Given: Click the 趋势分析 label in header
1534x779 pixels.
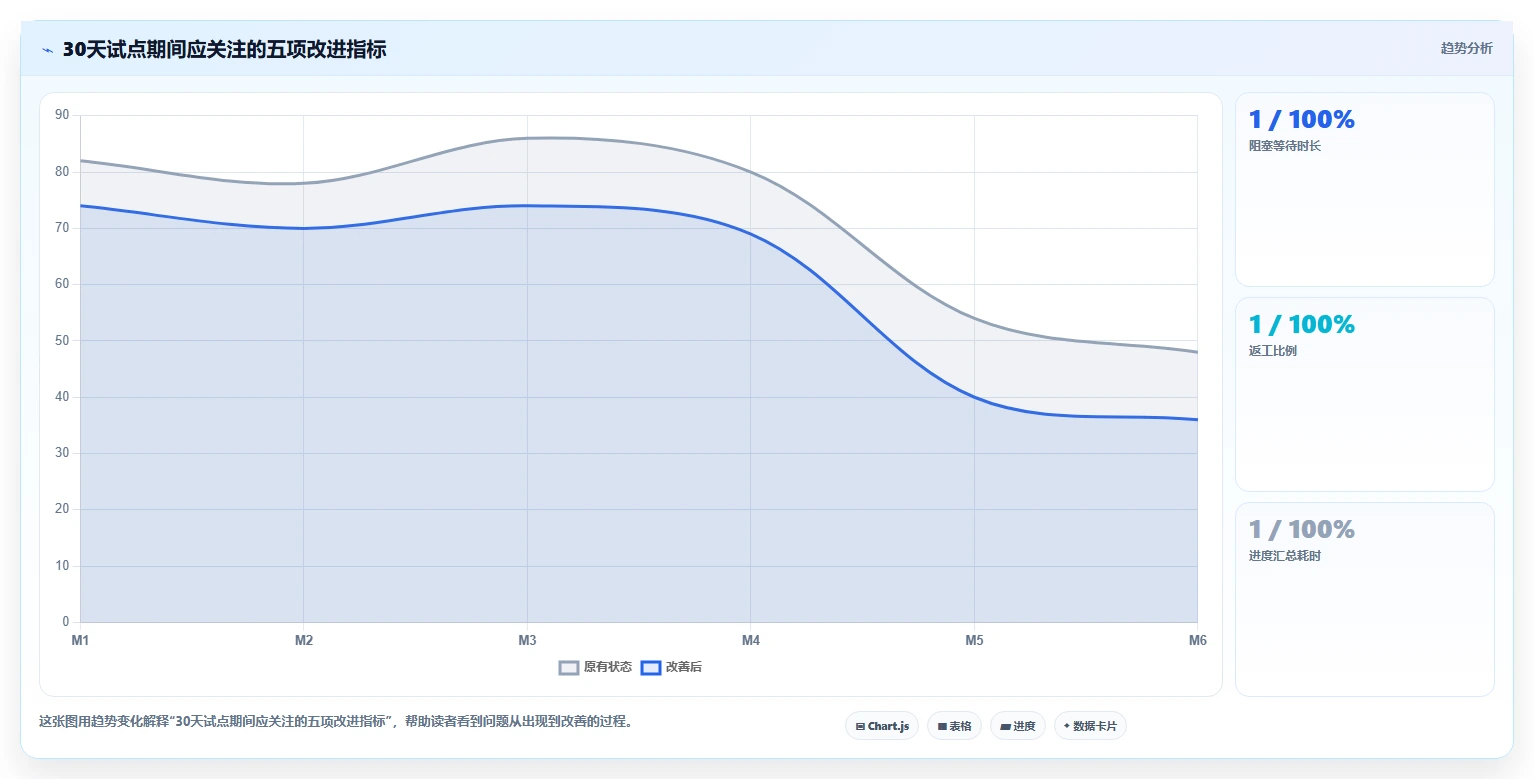Looking at the screenshot, I should coord(1466,48).
